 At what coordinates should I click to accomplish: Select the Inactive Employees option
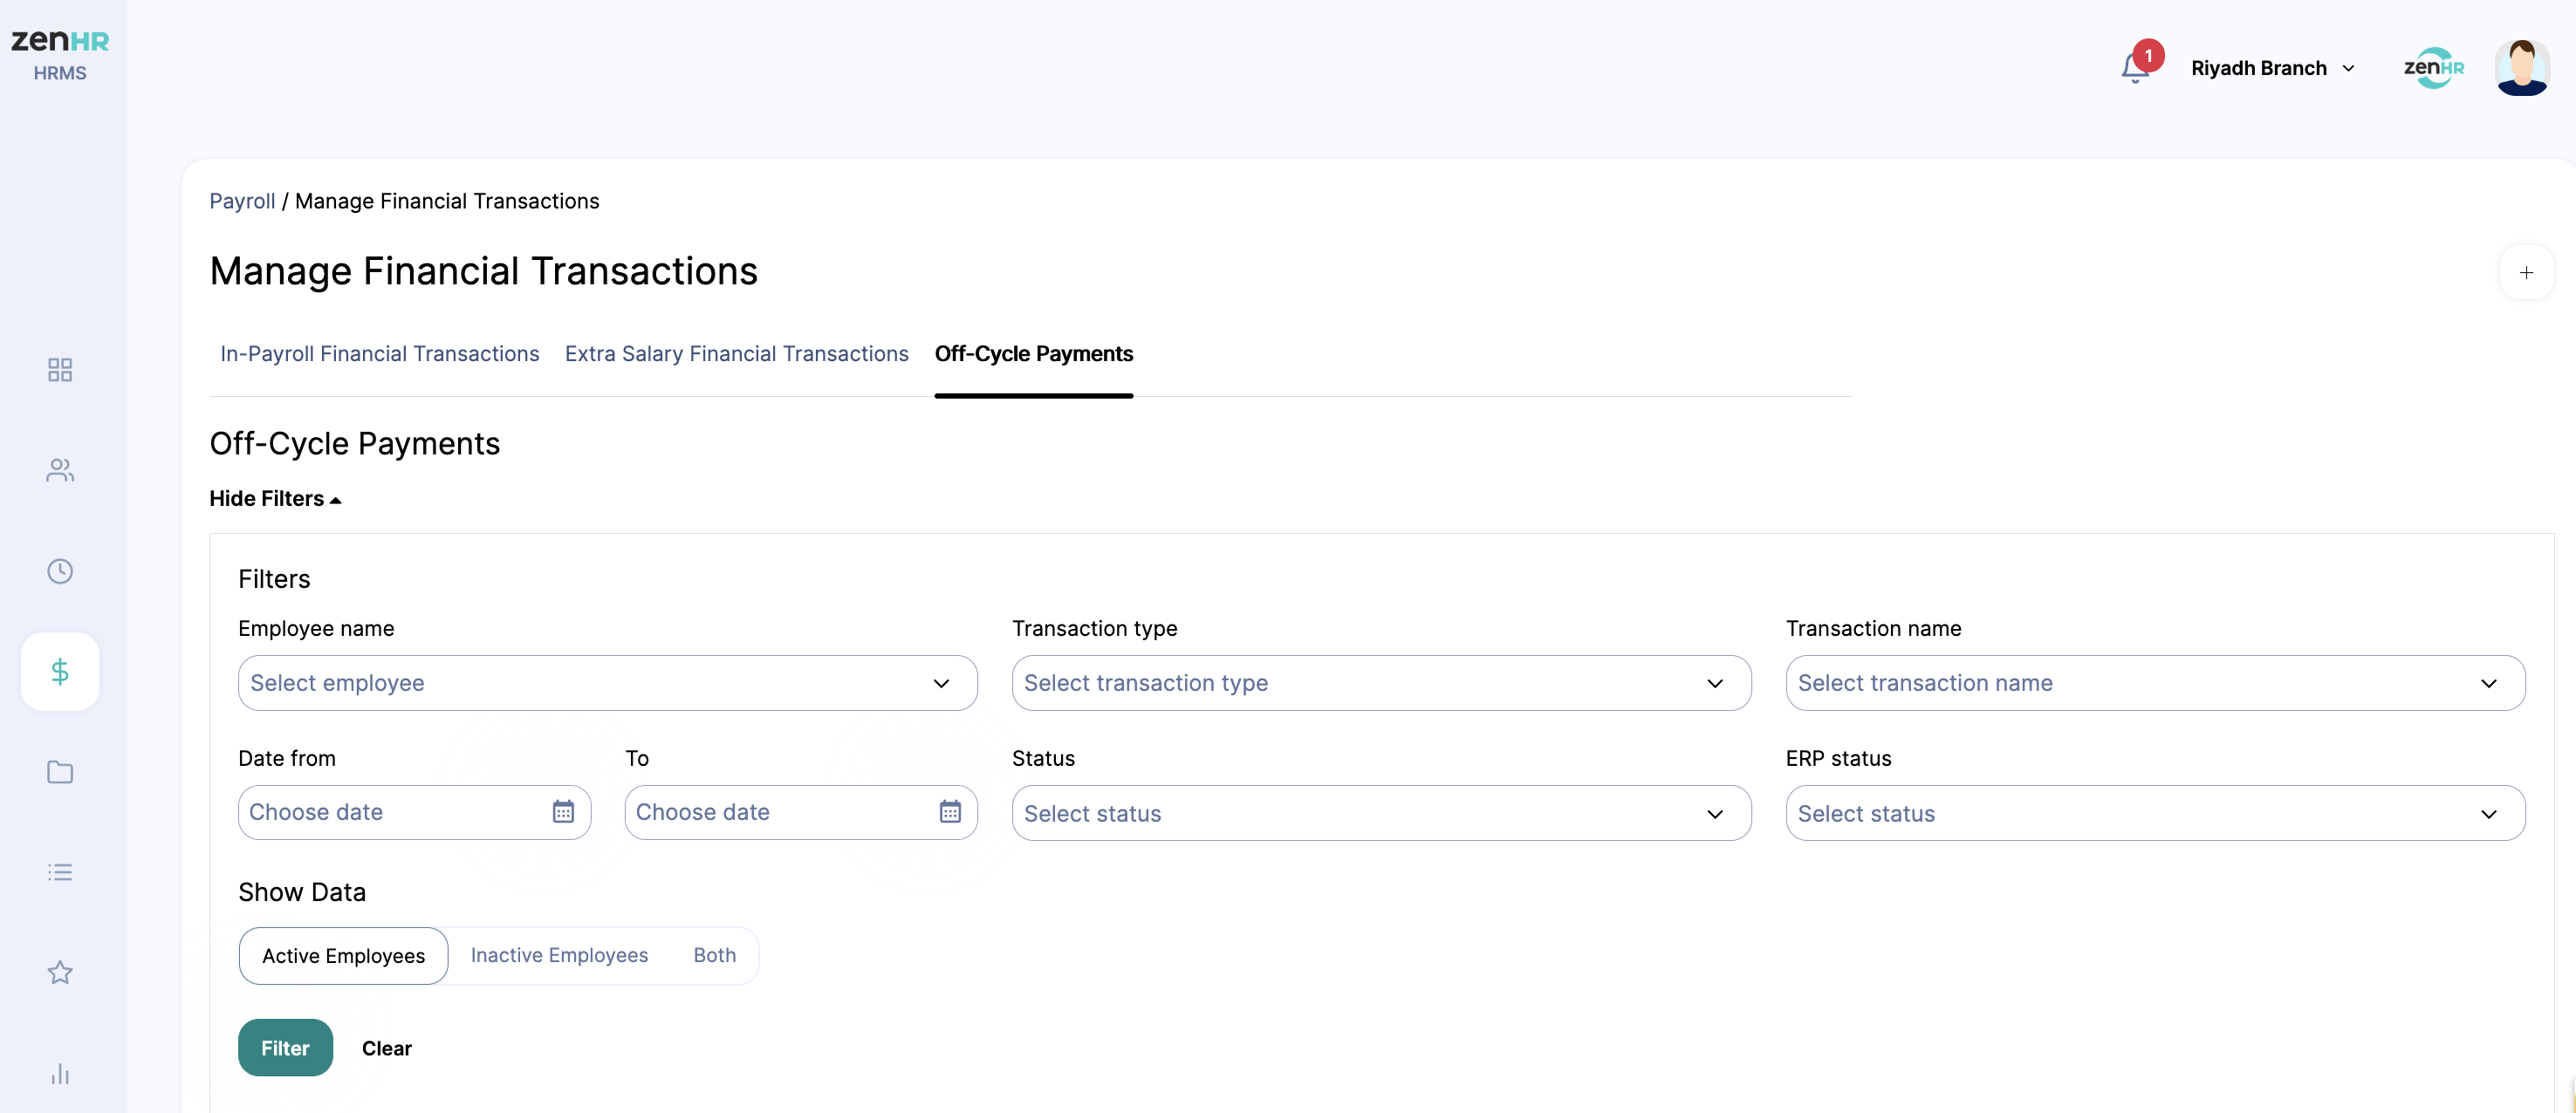(559, 955)
